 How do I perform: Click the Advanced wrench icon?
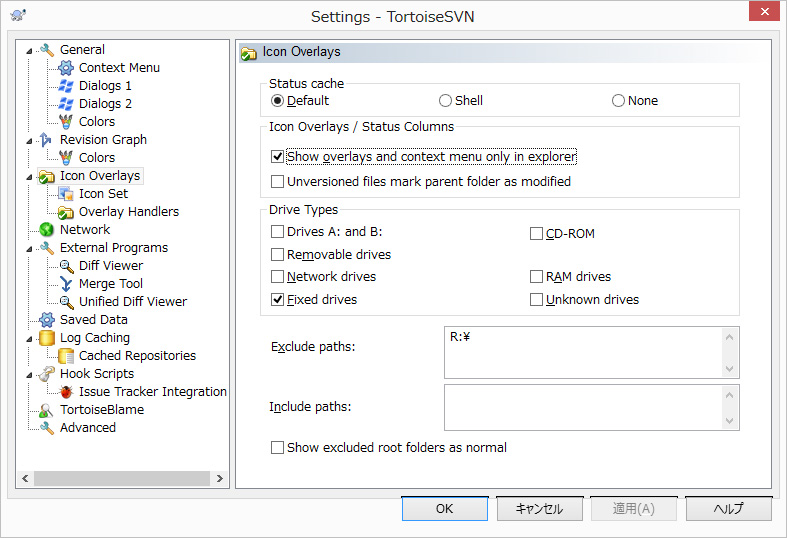47,428
